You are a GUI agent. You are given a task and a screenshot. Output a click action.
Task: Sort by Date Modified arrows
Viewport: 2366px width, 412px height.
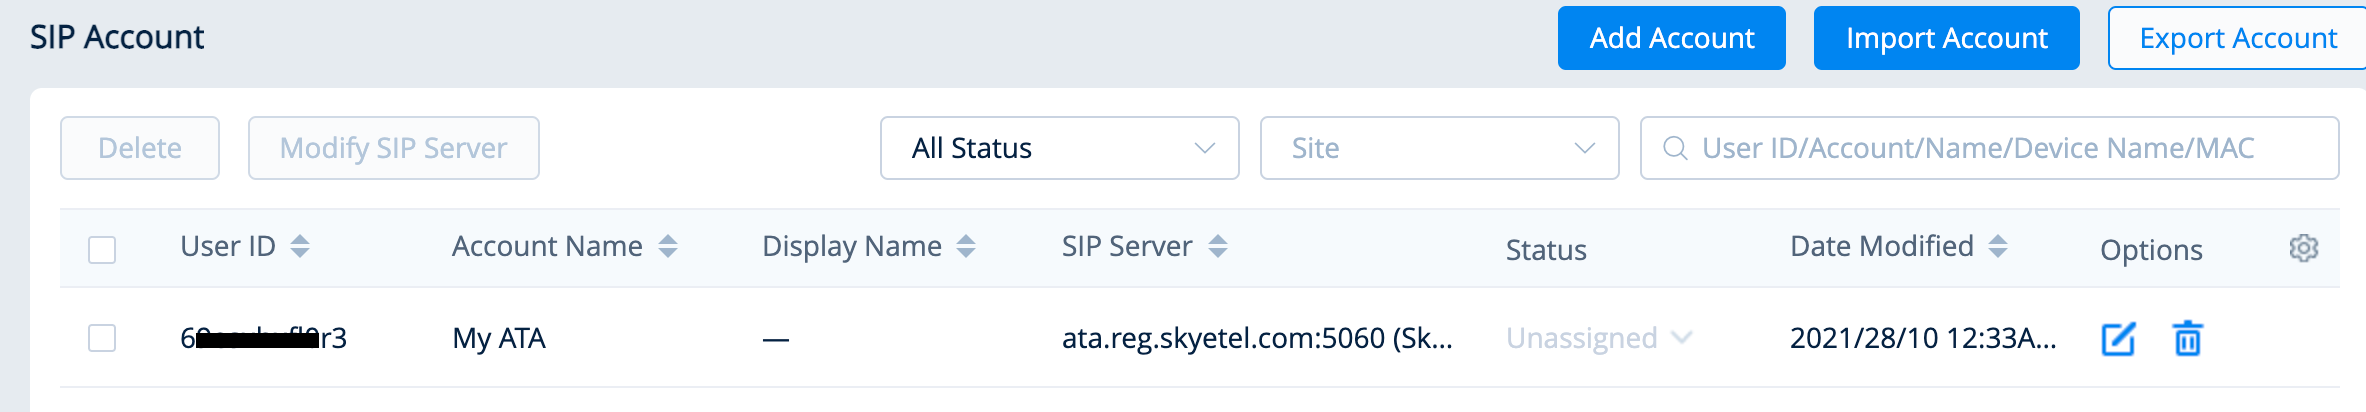pos(1998,246)
